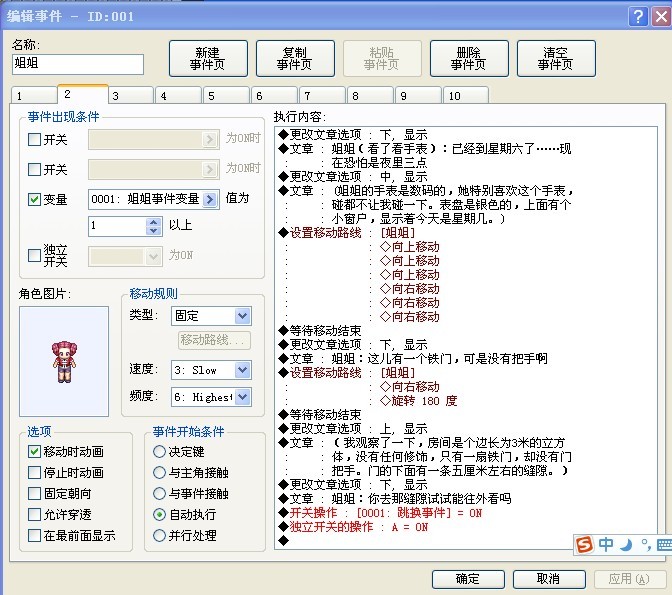Click the 确定 button

click(468, 579)
